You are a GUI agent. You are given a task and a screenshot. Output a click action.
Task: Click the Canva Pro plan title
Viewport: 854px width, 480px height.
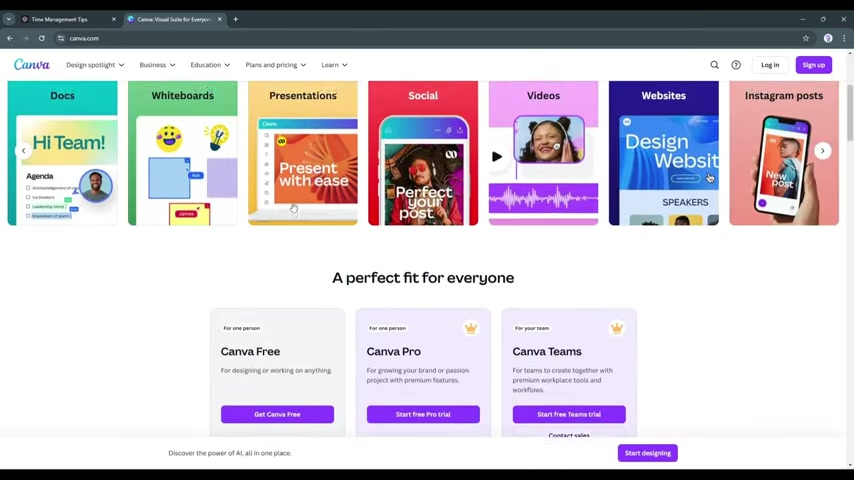(x=393, y=351)
